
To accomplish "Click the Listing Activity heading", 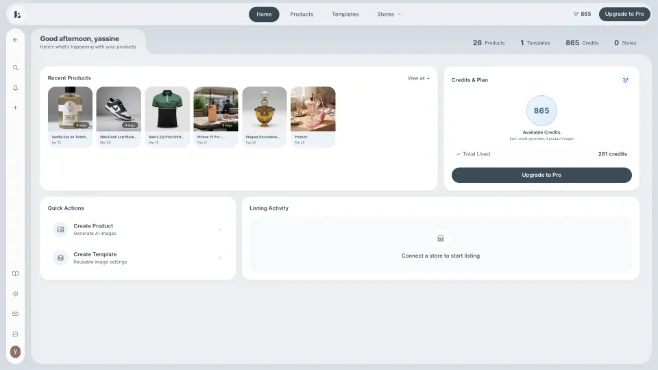I will pyautogui.click(x=269, y=208).
